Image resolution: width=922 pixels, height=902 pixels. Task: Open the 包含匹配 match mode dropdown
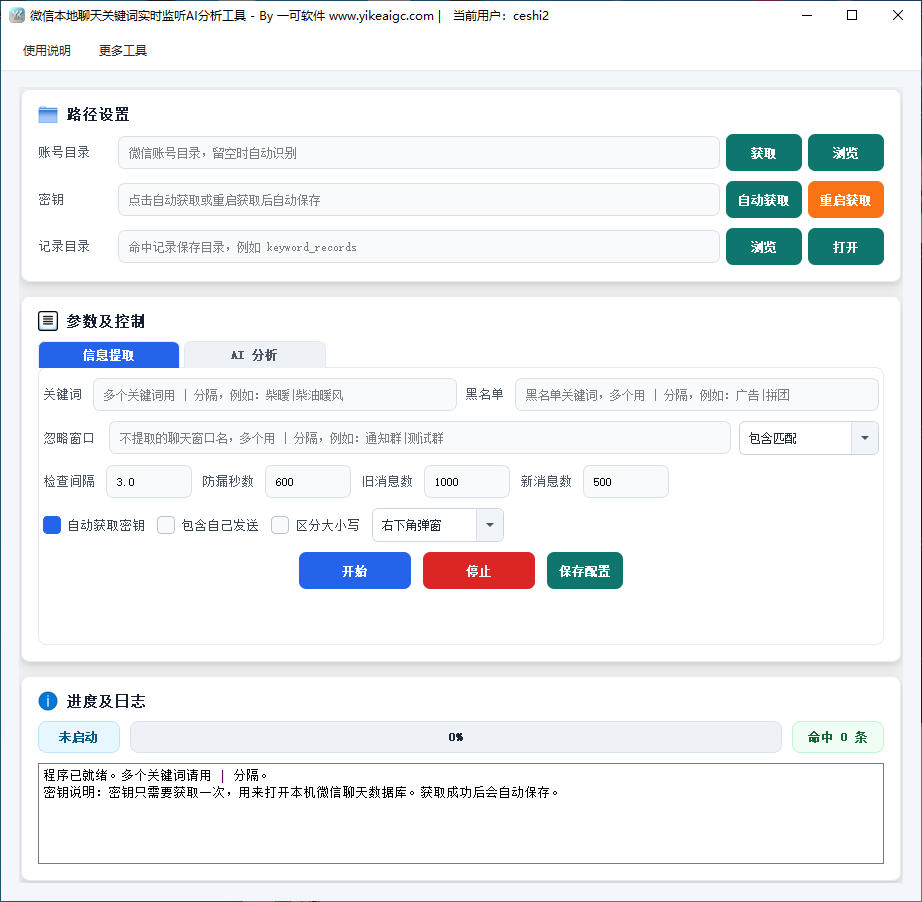(809, 438)
